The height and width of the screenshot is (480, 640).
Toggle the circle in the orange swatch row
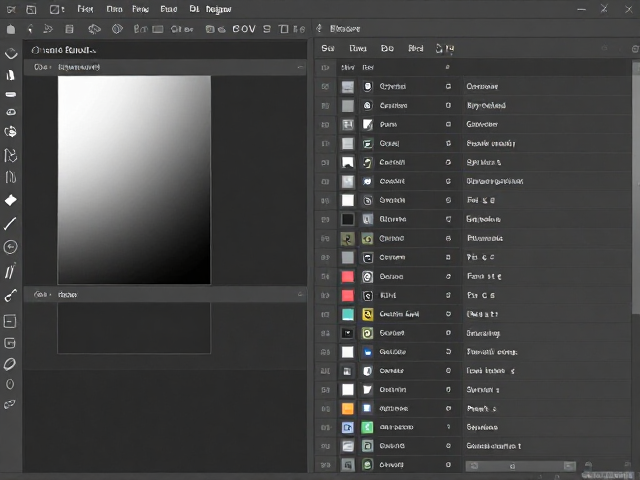[448, 408]
